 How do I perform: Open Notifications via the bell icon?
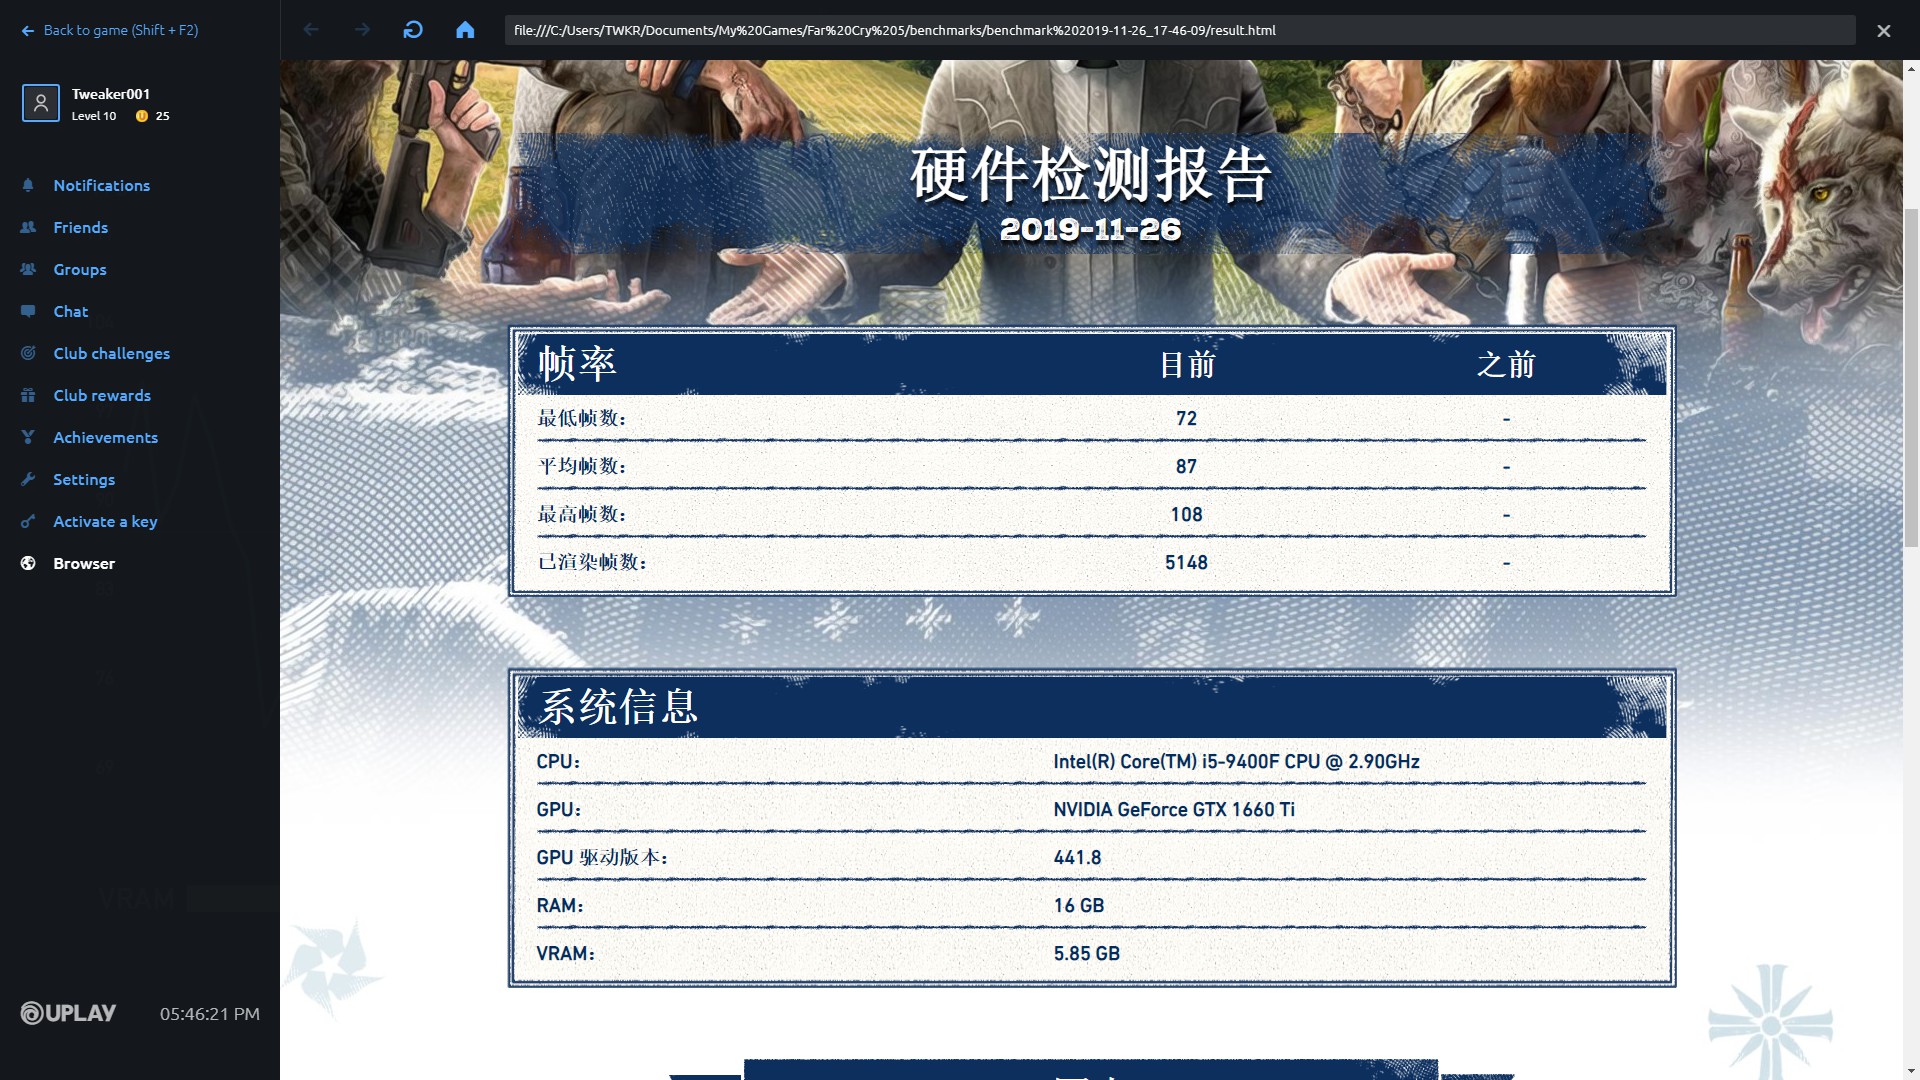[30, 185]
